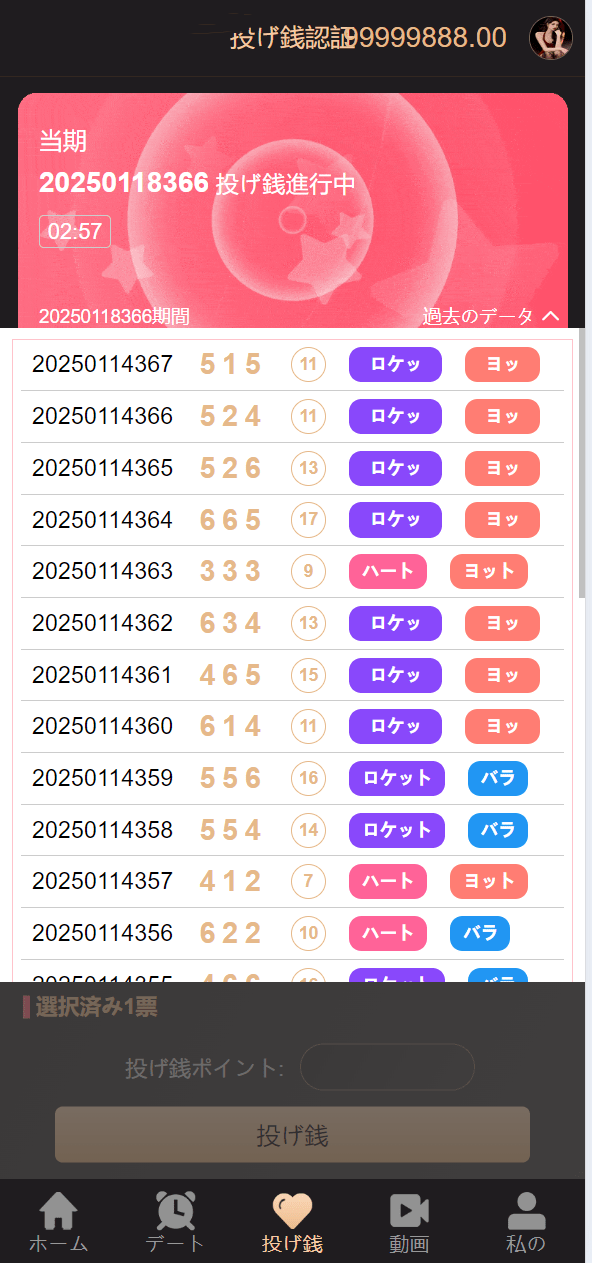Select the ハート option for round 20250114363
This screenshot has width=592, height=1263.
[x=387, y=571]
